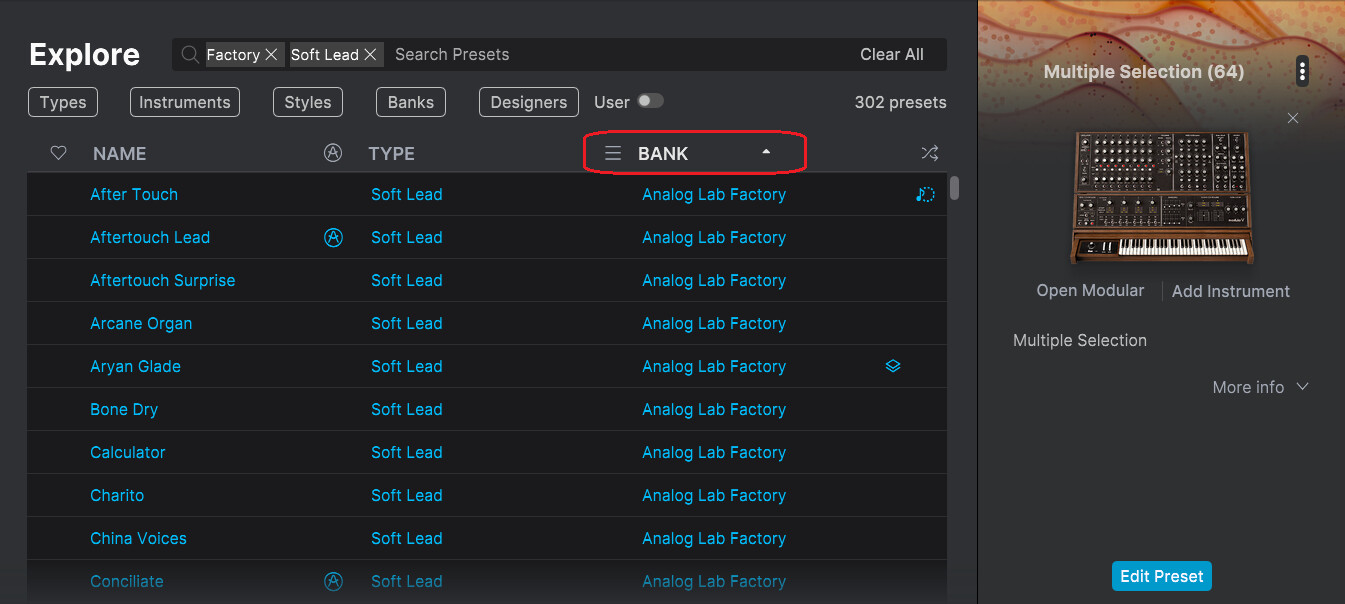
Task: Click the Modular synth thumbnail
Action: 1161,198
